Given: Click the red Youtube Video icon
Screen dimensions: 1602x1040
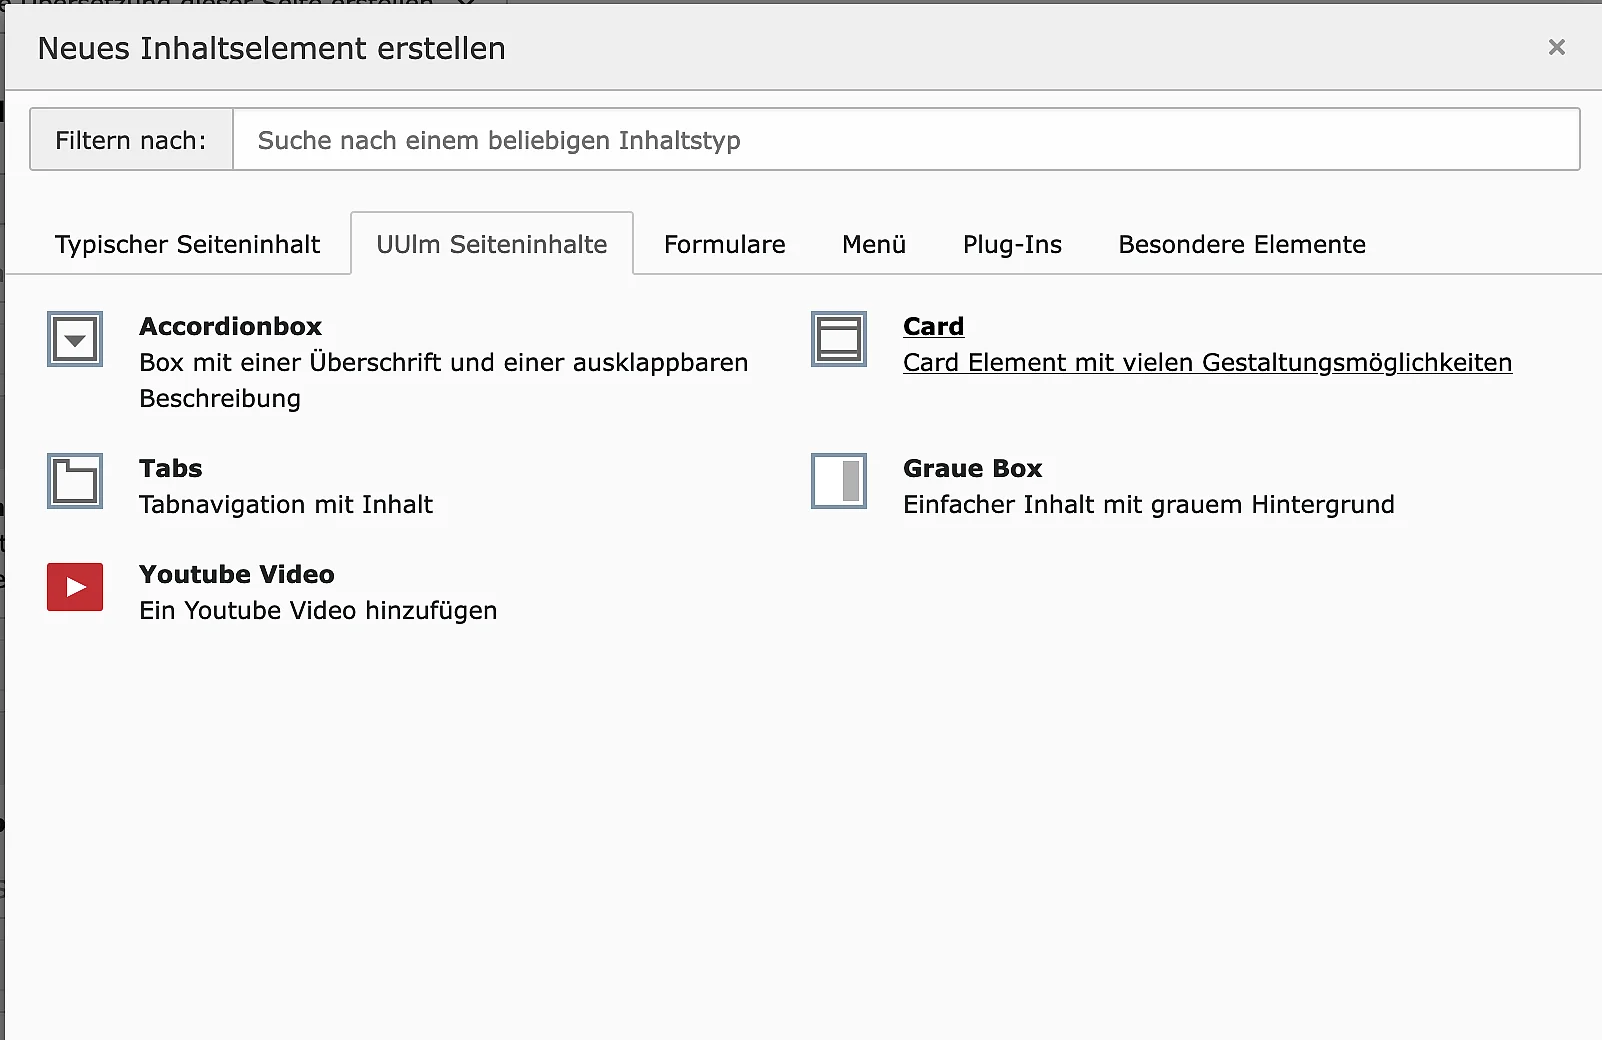Looking at the screenshot, I should (75, 587).
